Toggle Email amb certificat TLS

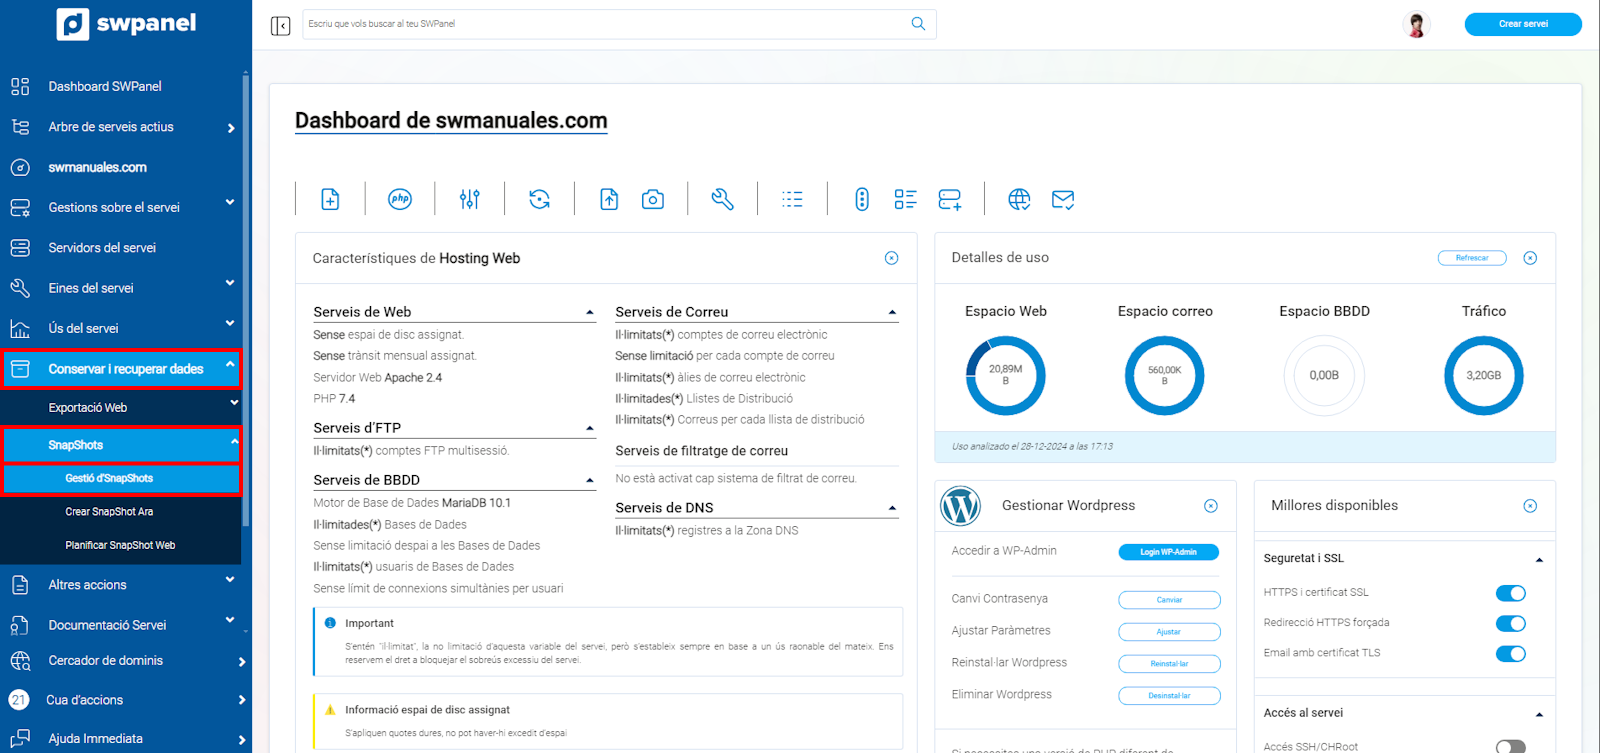pos(1510,654)
